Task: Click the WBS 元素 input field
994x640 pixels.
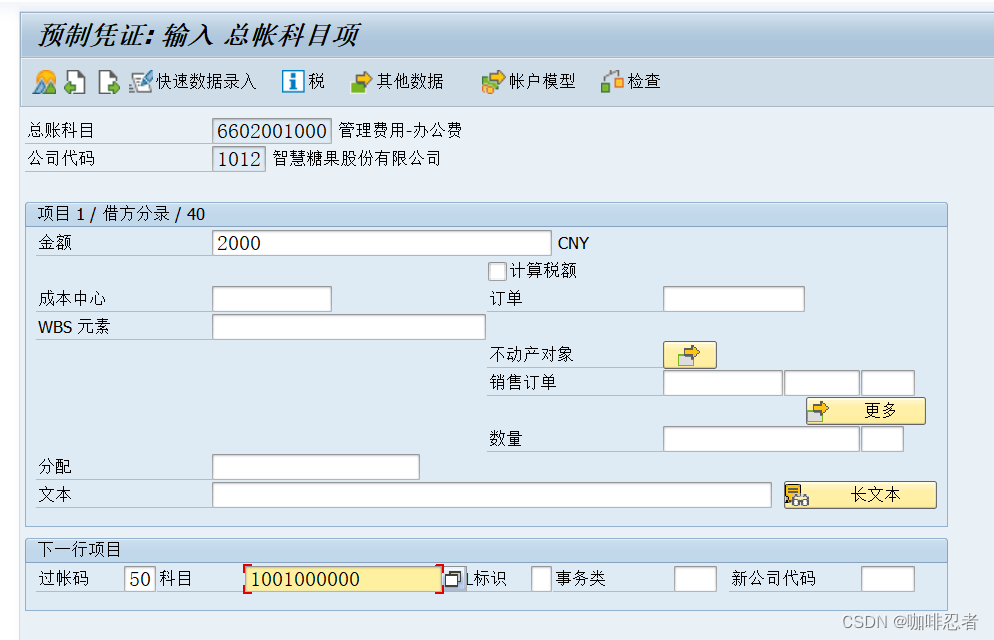Action: [x=349, y=327]
